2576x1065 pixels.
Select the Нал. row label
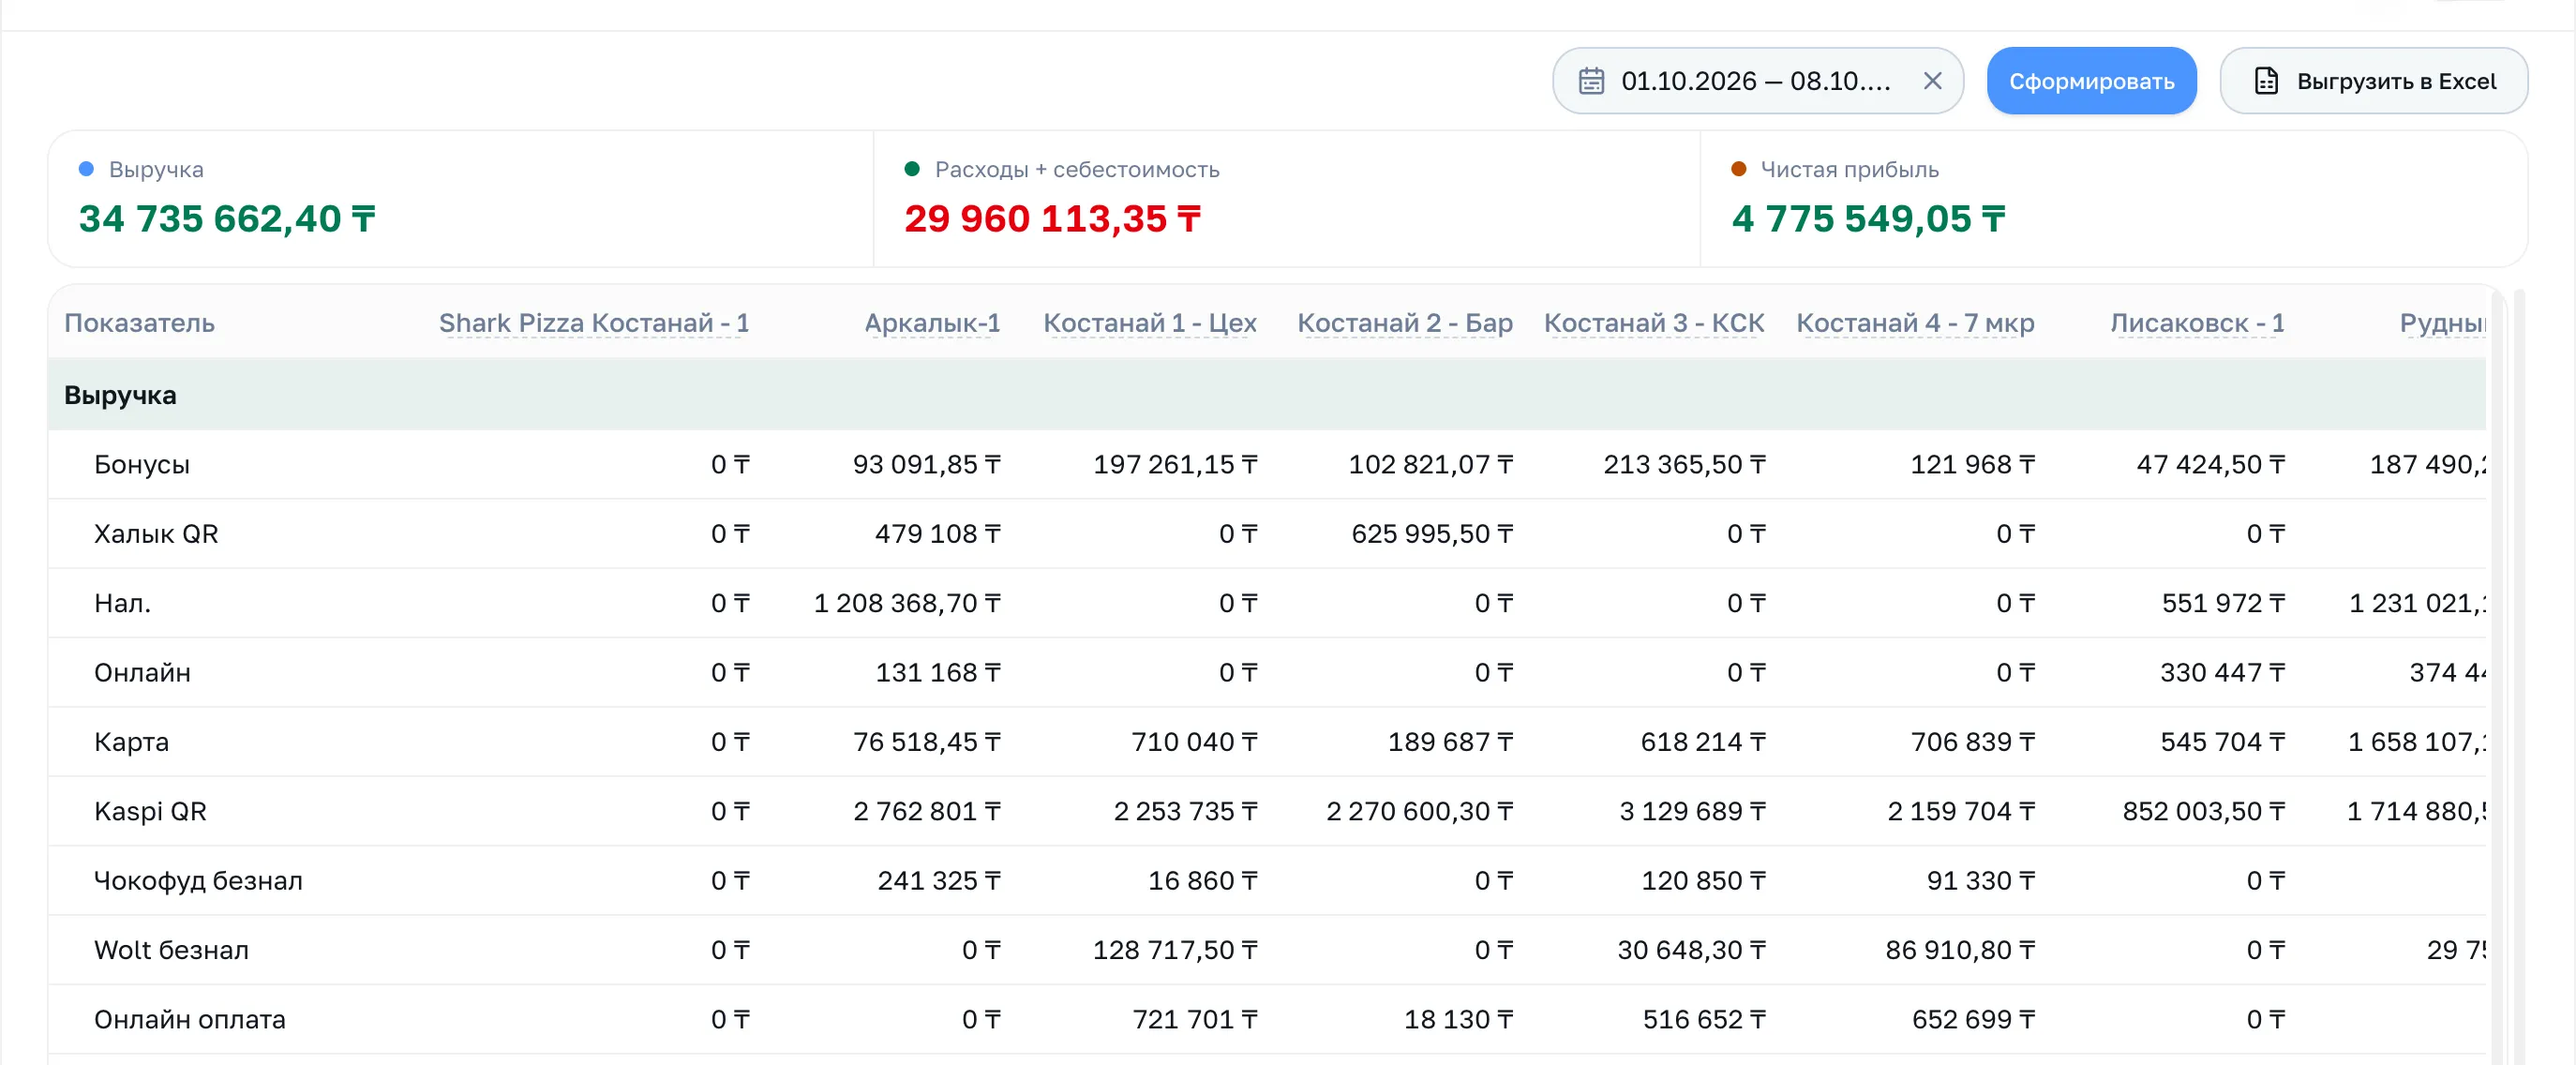[x=122, y=603]
